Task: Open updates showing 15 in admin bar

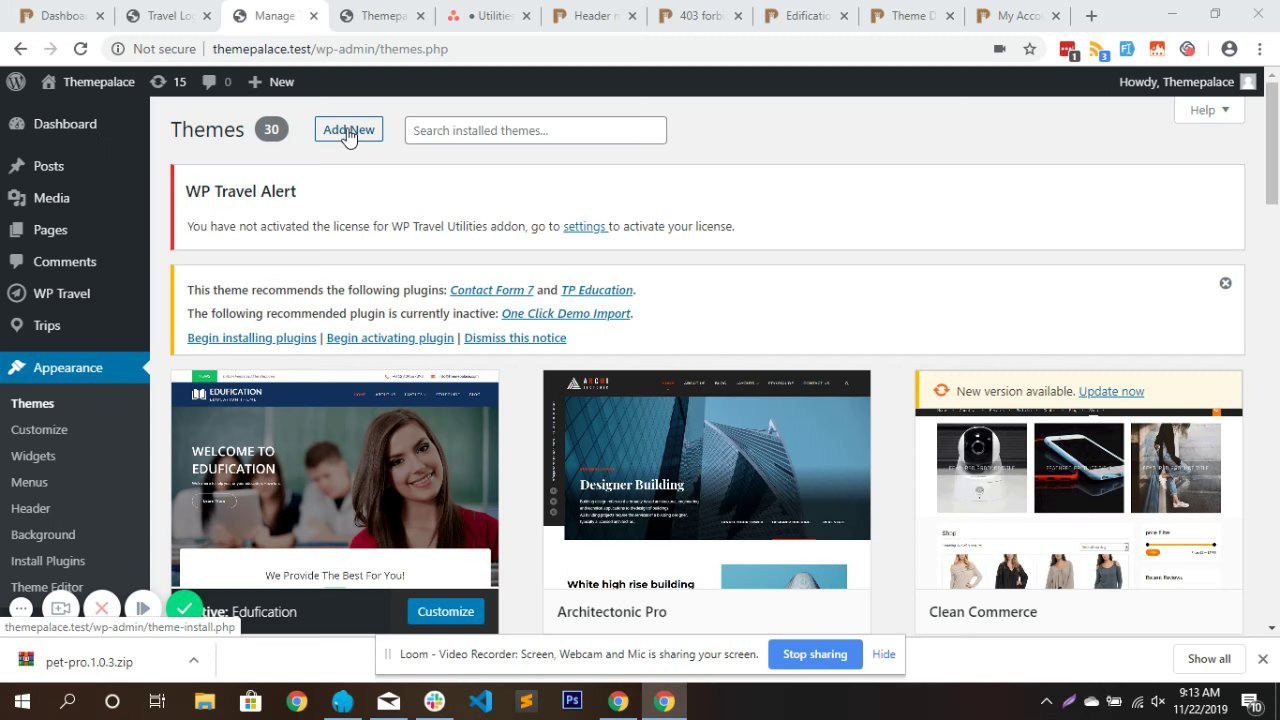Action: click(x=168, y=82)
